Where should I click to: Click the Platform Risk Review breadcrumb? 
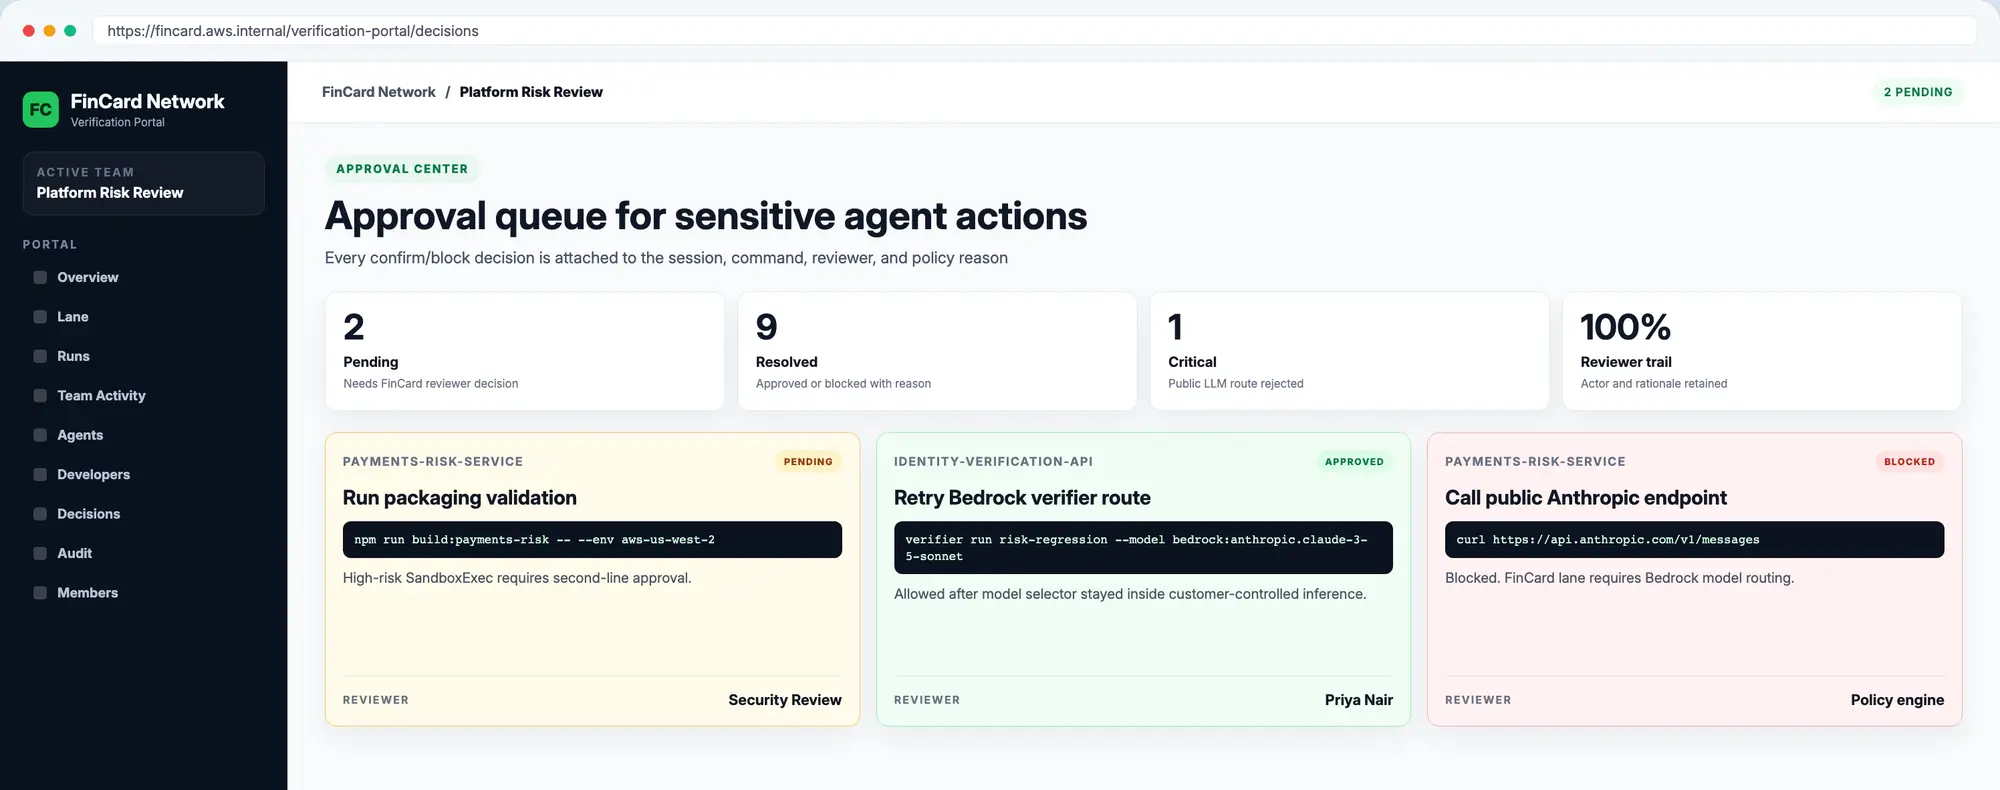(531, 92)
